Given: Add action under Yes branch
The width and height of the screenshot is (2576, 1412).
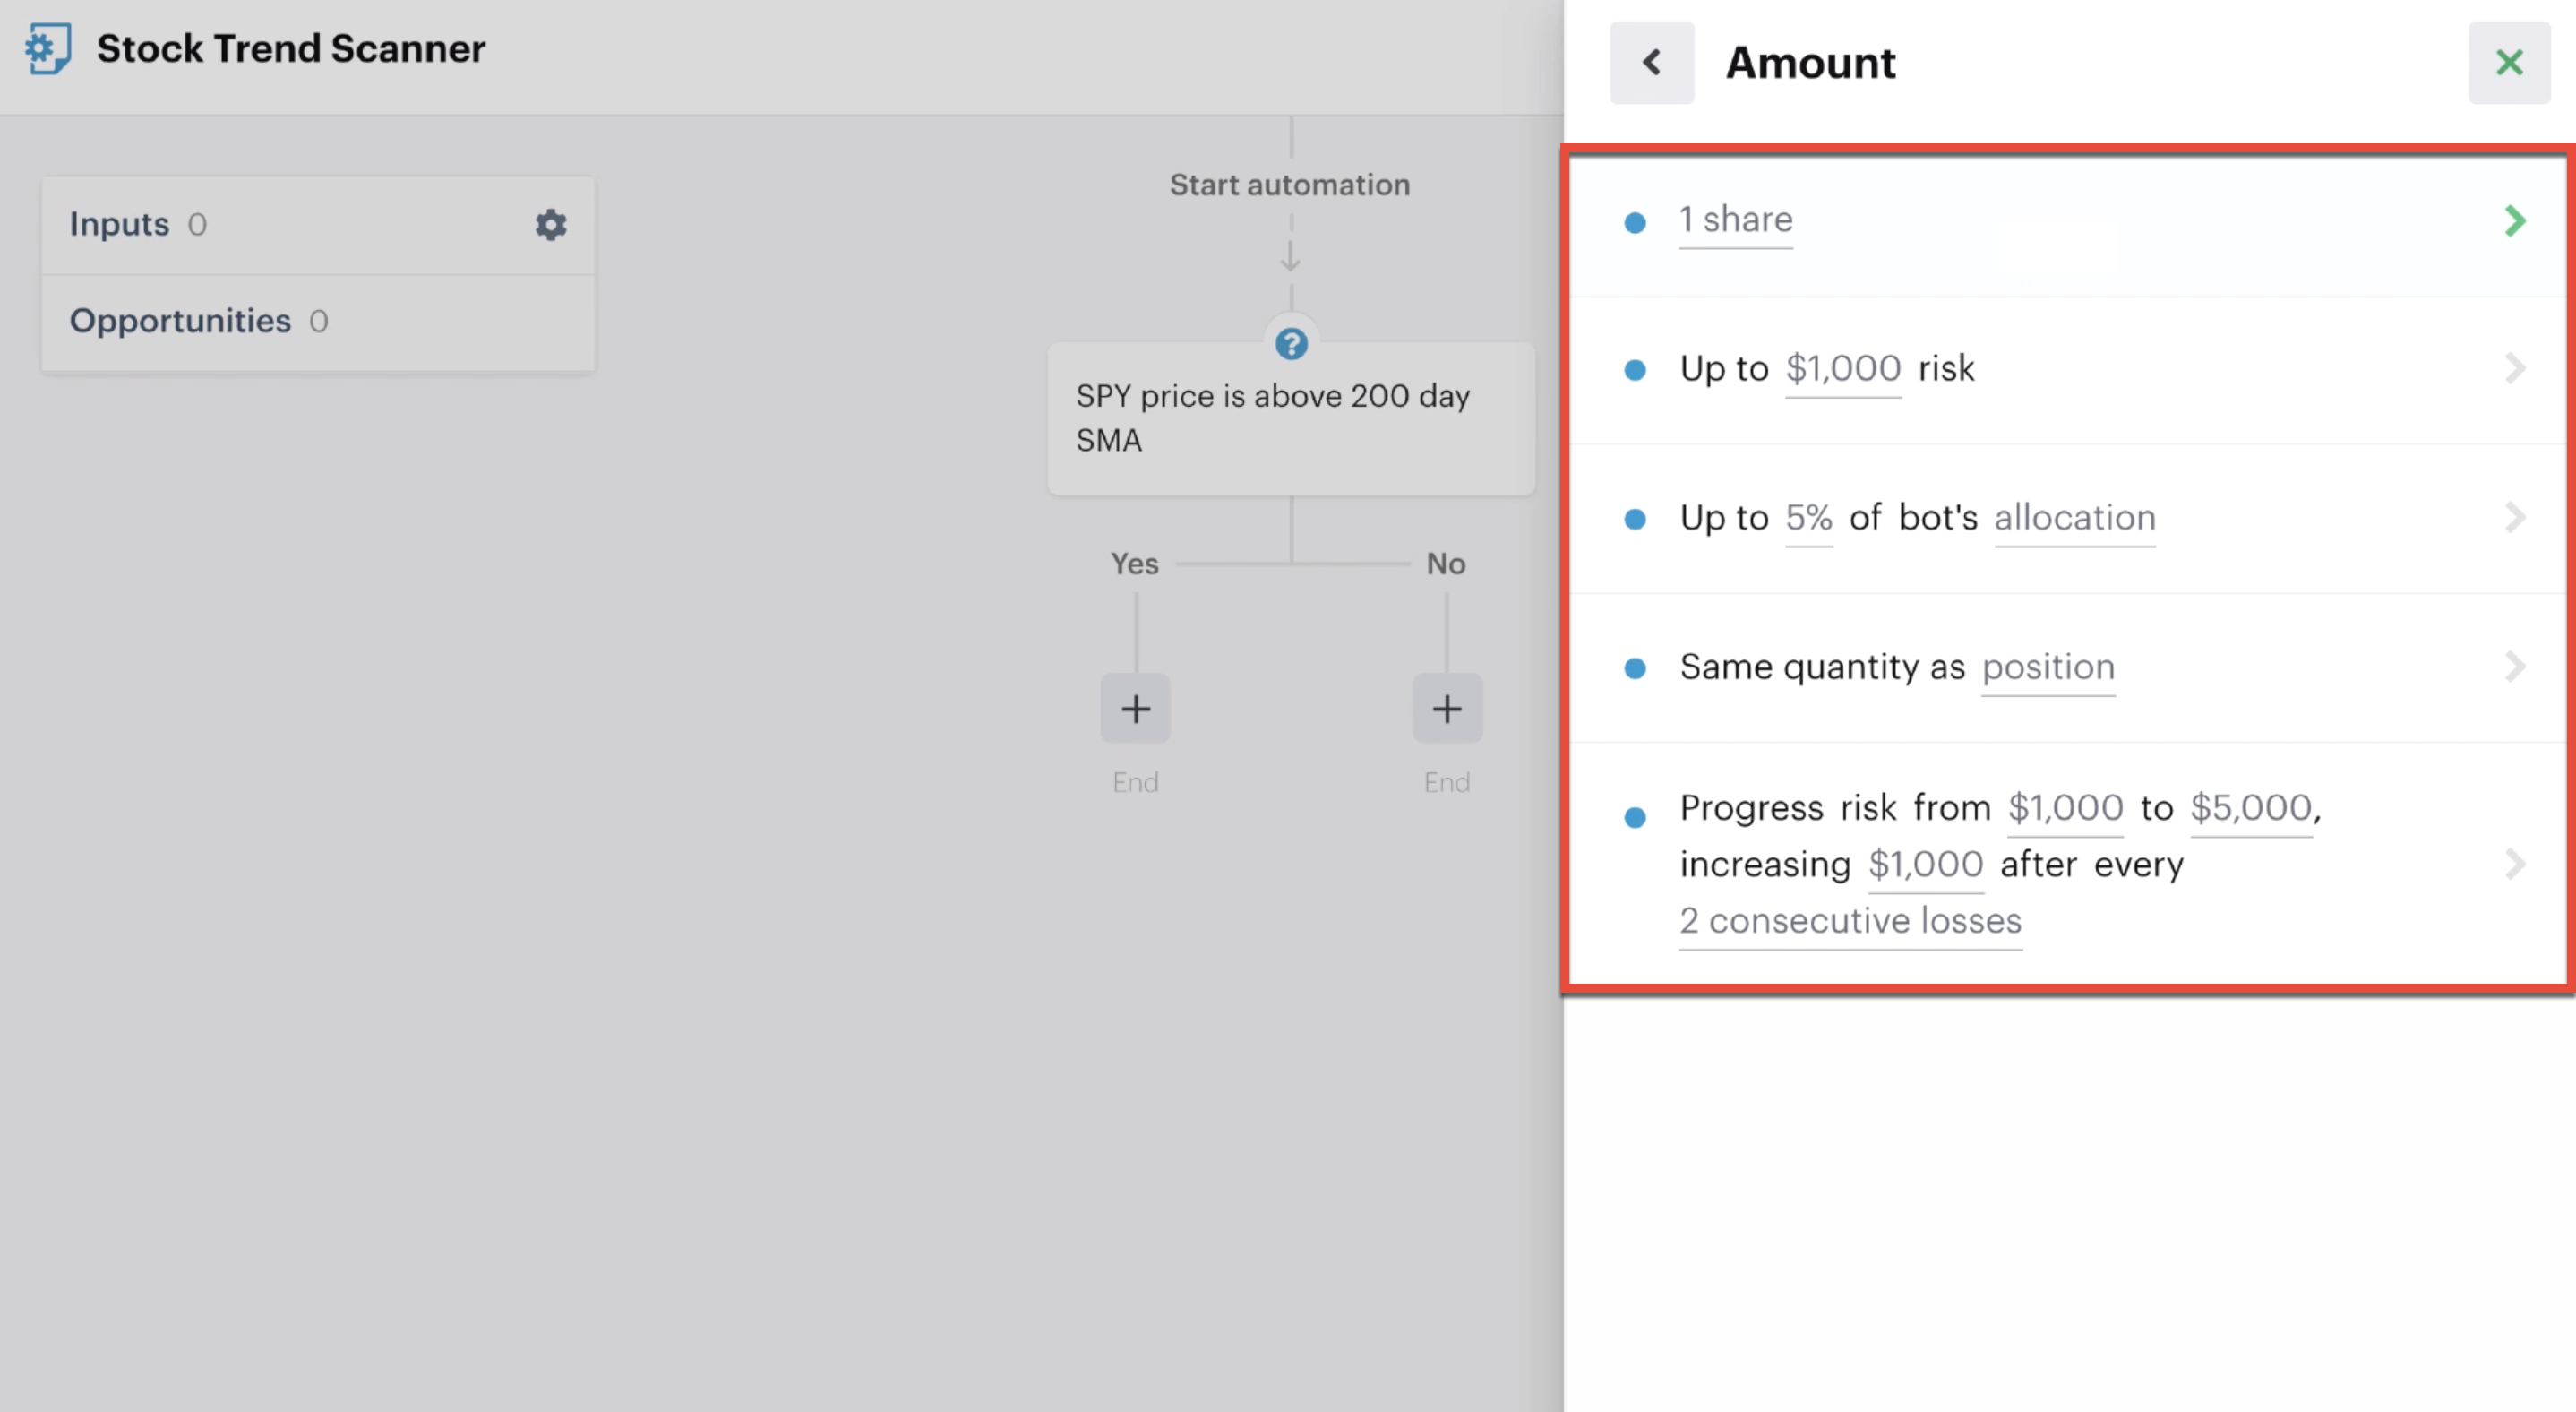Looking at the screenshot, I should click(x=1135, y=708).
